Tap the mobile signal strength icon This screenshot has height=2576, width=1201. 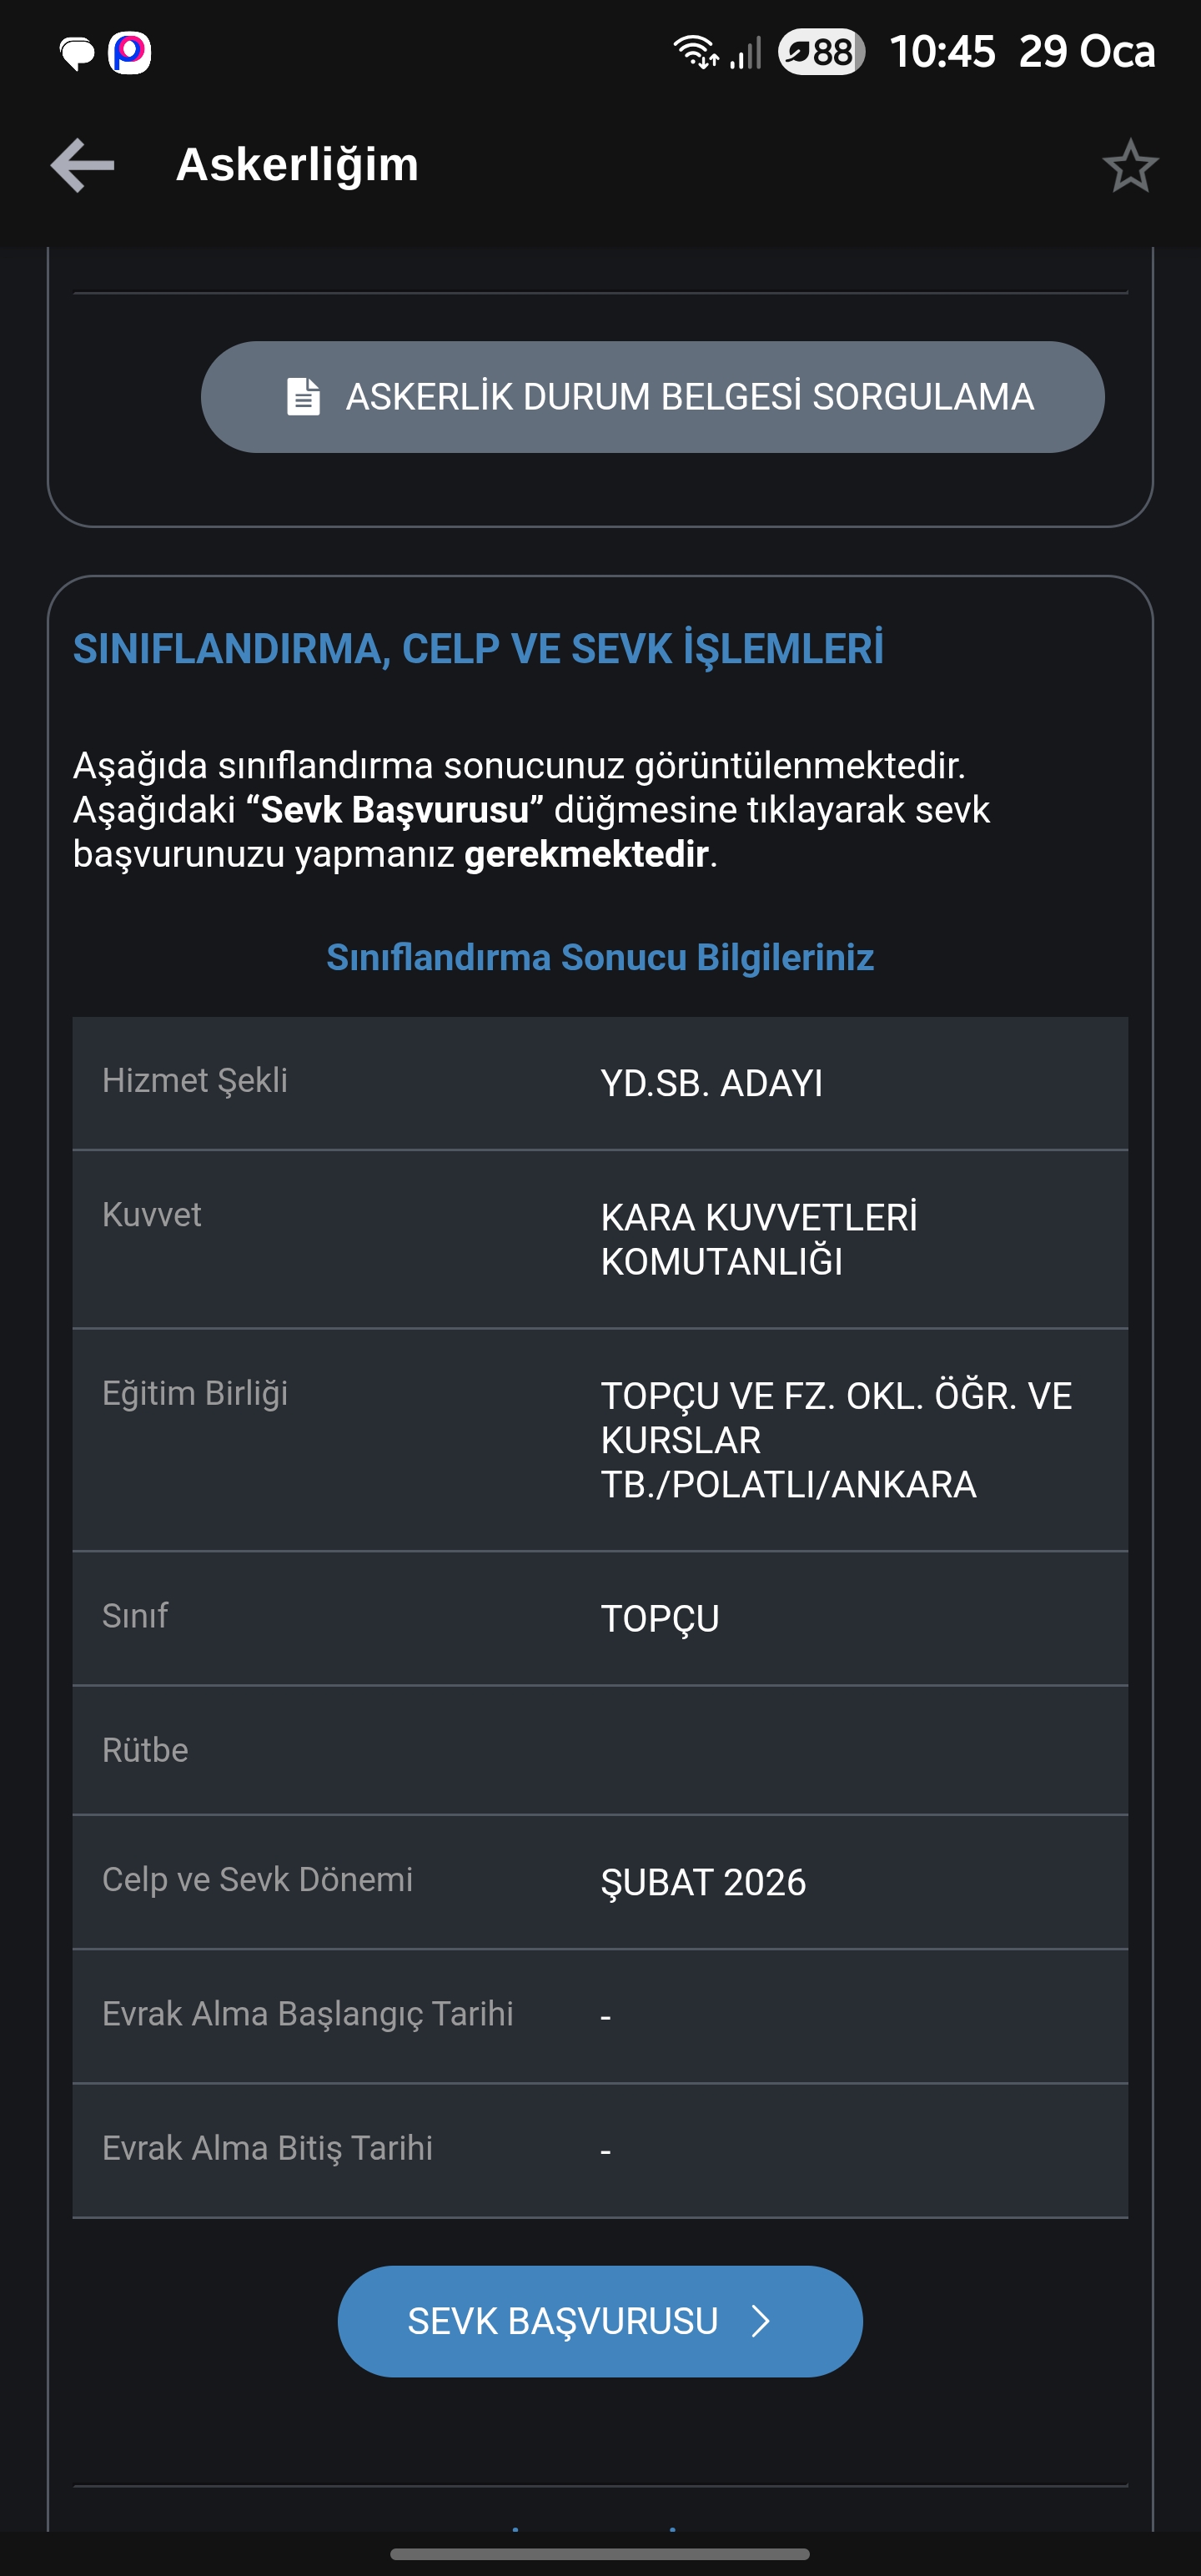coord(746,52)
